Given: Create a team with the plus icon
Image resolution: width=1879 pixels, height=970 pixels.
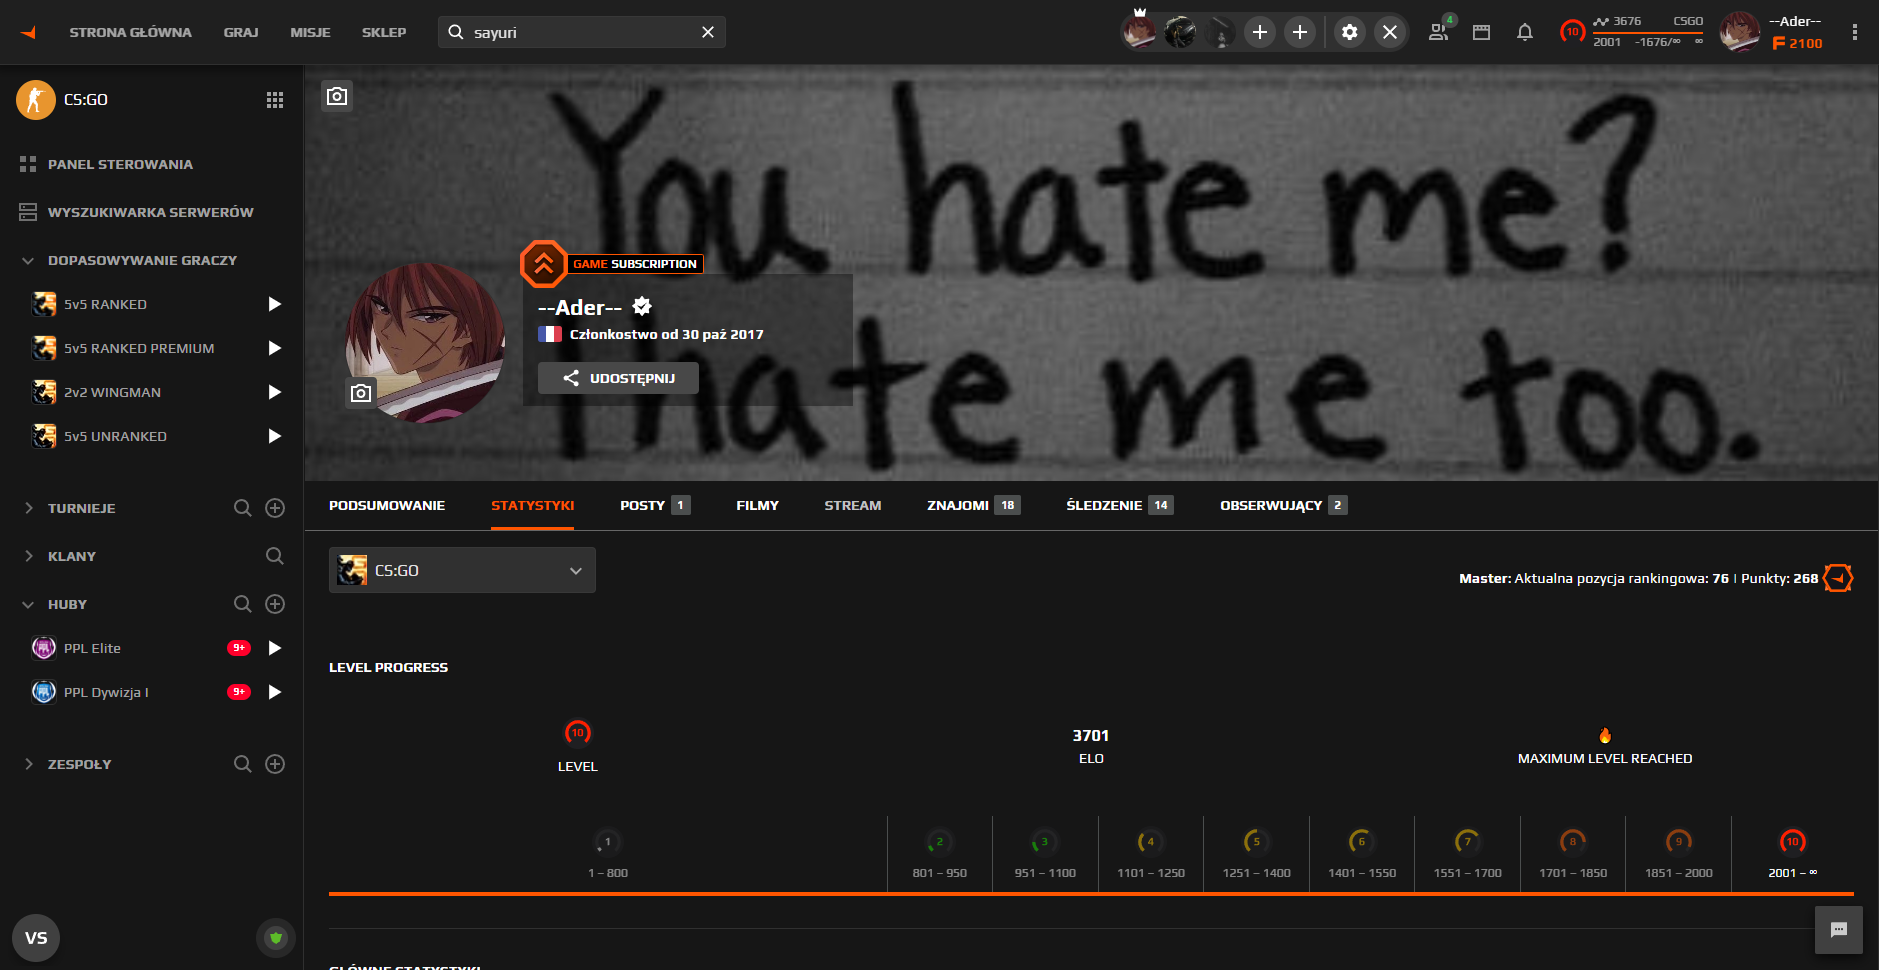Looking at the screenshot, I should [x=275, y=764].
